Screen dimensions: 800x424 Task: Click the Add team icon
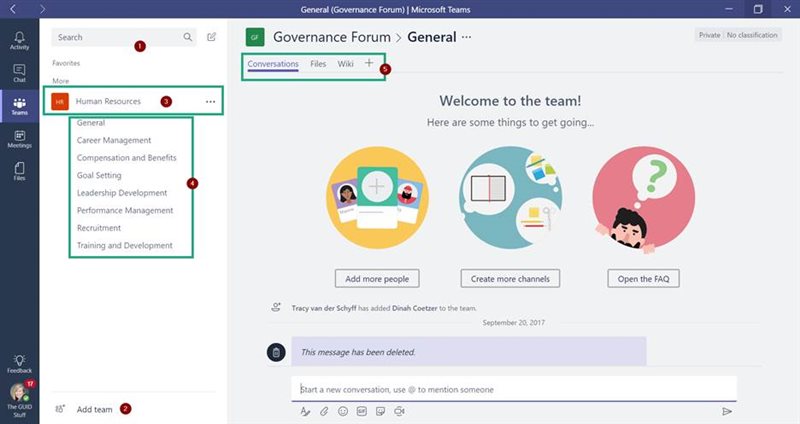coord(60,409)
